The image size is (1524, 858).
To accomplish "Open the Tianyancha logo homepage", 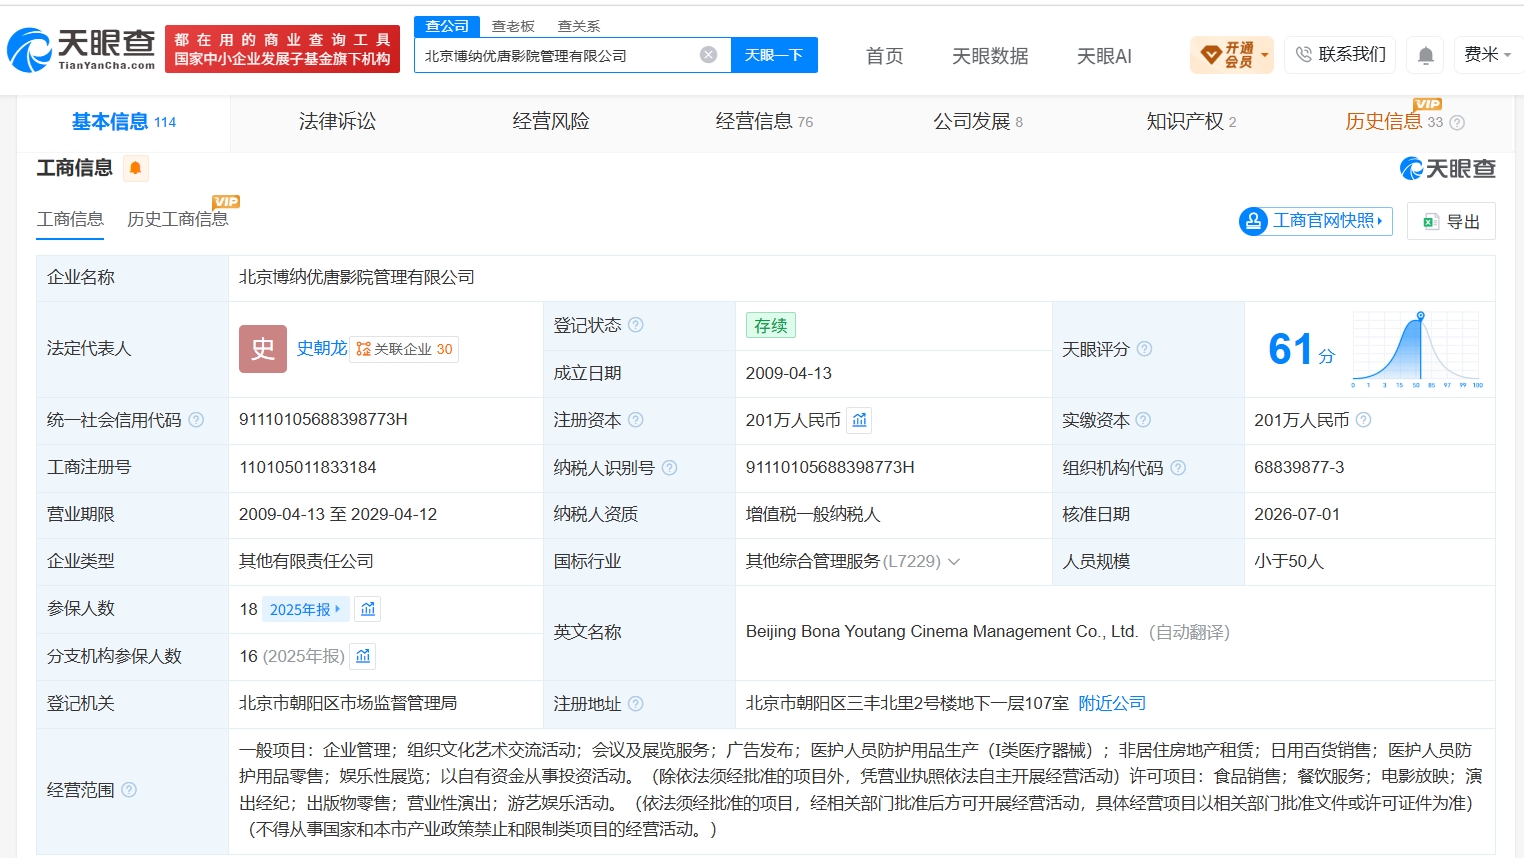I will pyautogui.click(x=81, y=49).
